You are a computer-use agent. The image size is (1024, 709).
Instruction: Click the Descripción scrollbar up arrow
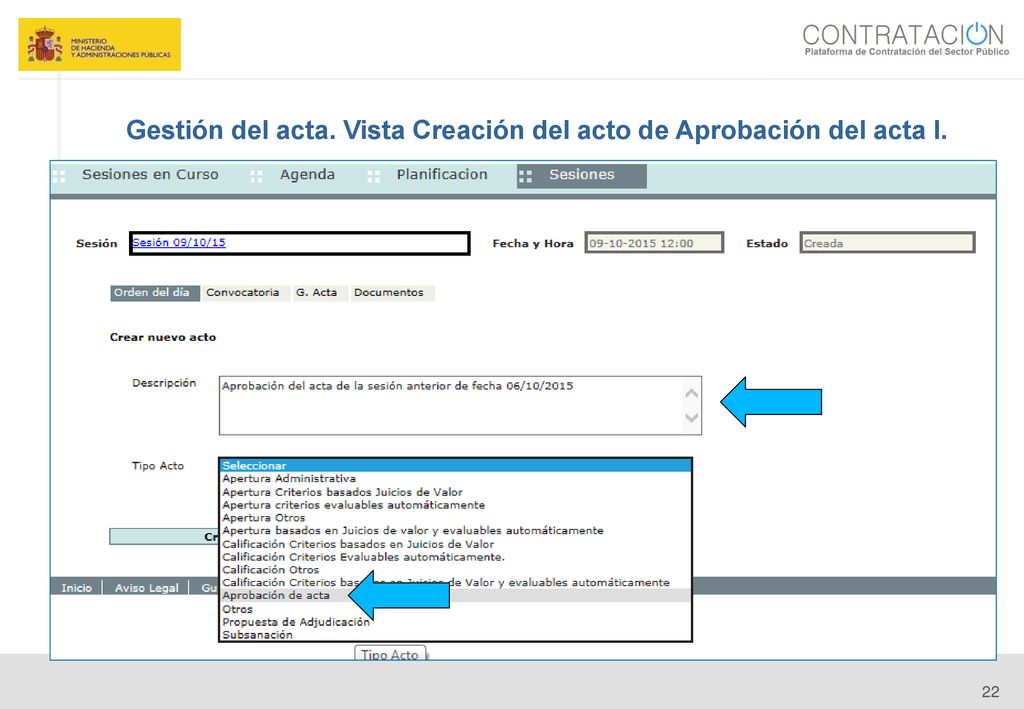pyautogui.click(x=692, y=393)
